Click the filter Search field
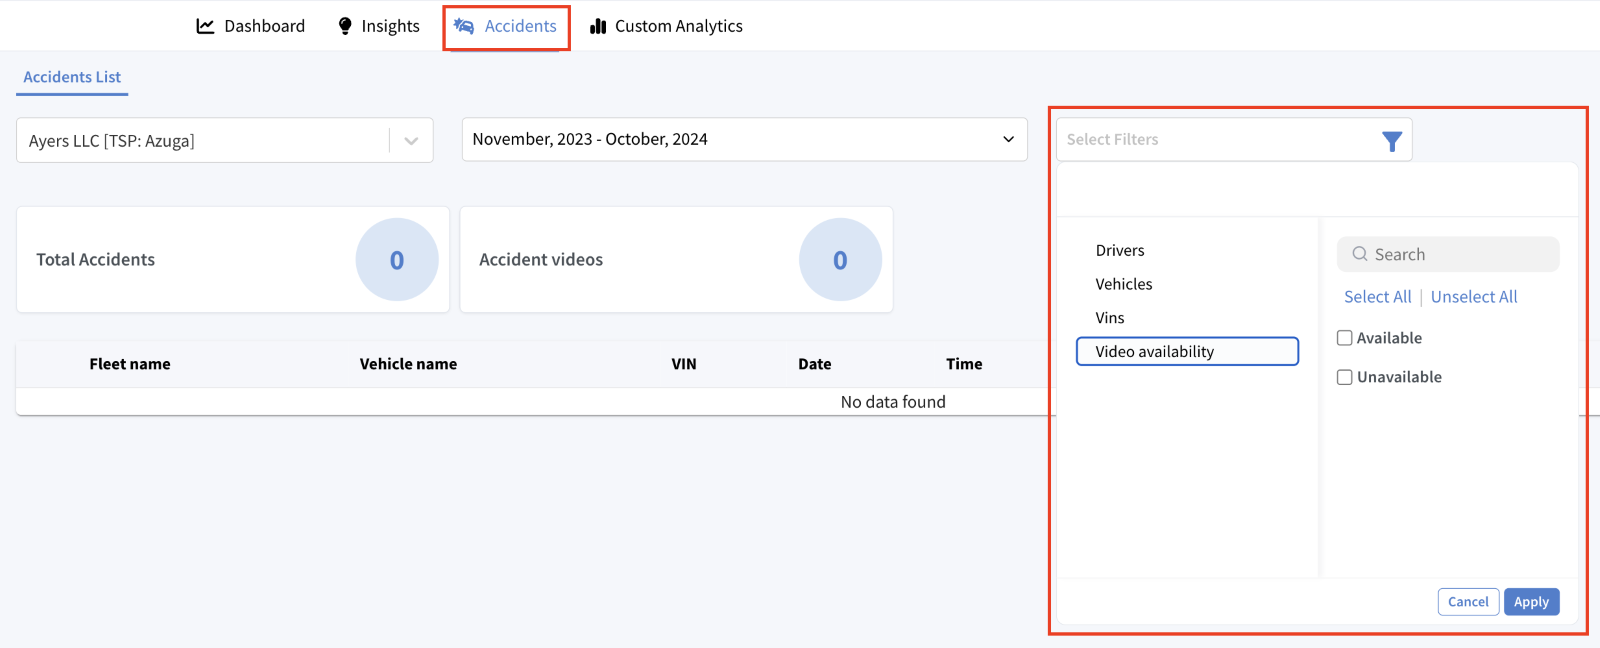The height and width of the screenshot is (648, 1600). pos(1448,254)
